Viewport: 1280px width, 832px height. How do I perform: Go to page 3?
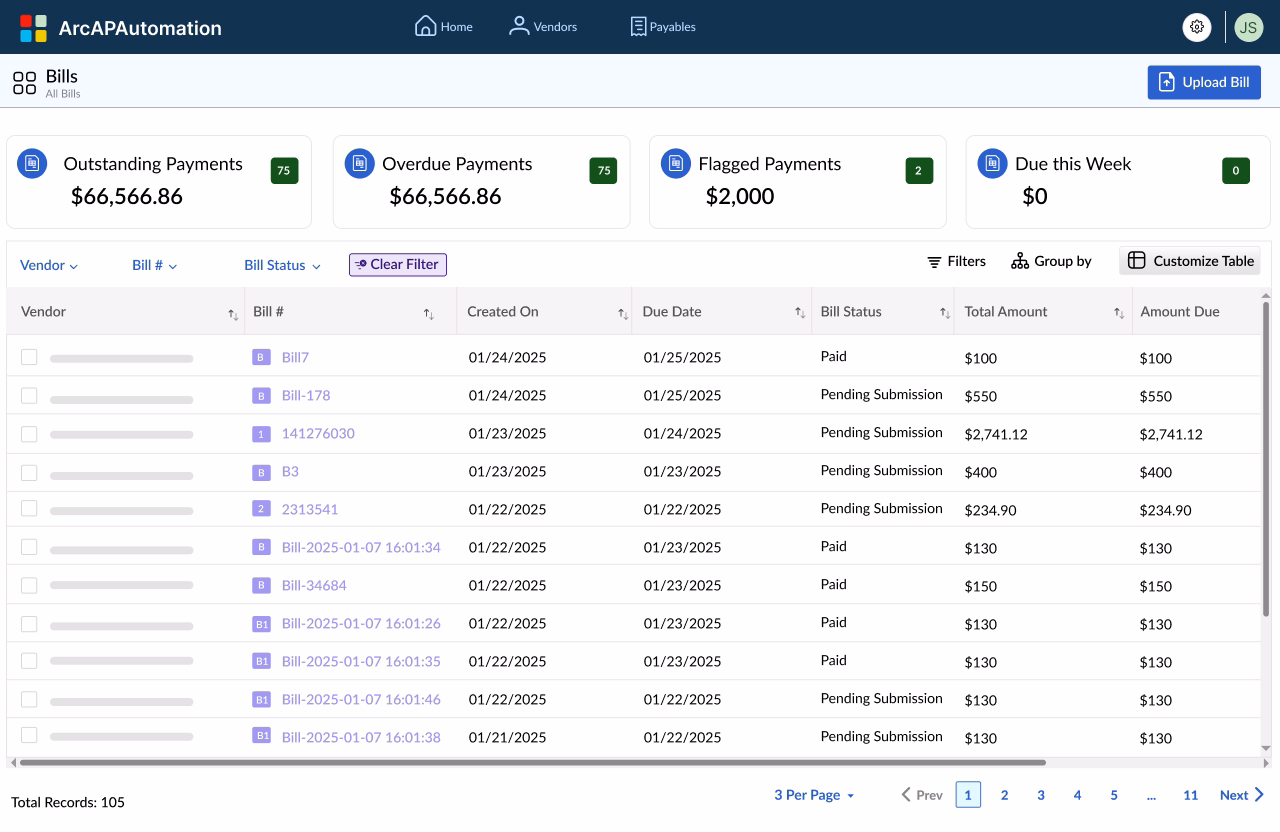tap(1041, 795)
